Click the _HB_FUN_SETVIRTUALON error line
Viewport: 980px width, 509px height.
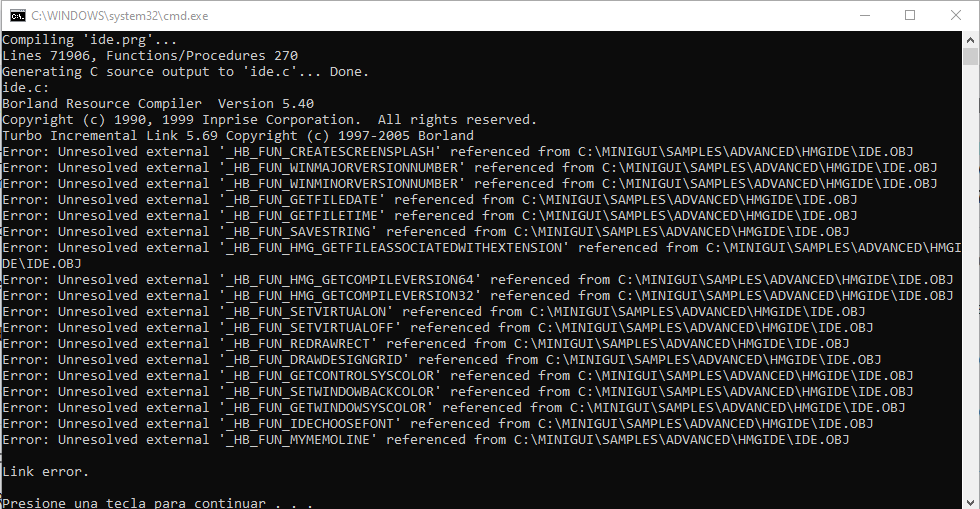point(434,311)
